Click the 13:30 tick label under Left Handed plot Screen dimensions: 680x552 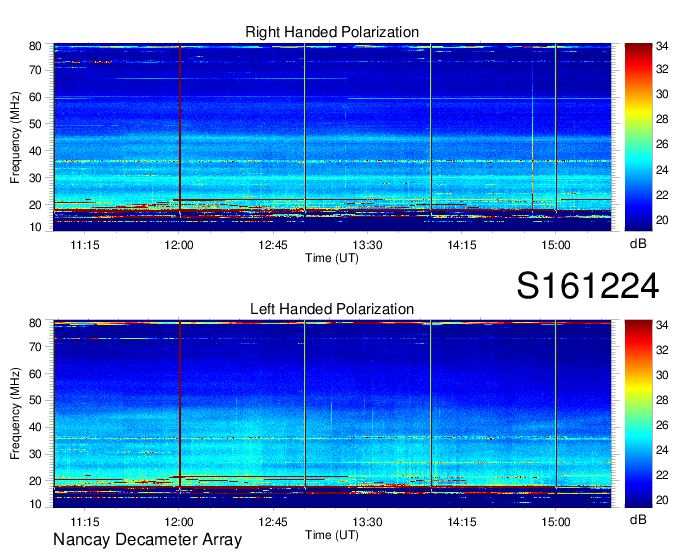(x=367, y=522)
